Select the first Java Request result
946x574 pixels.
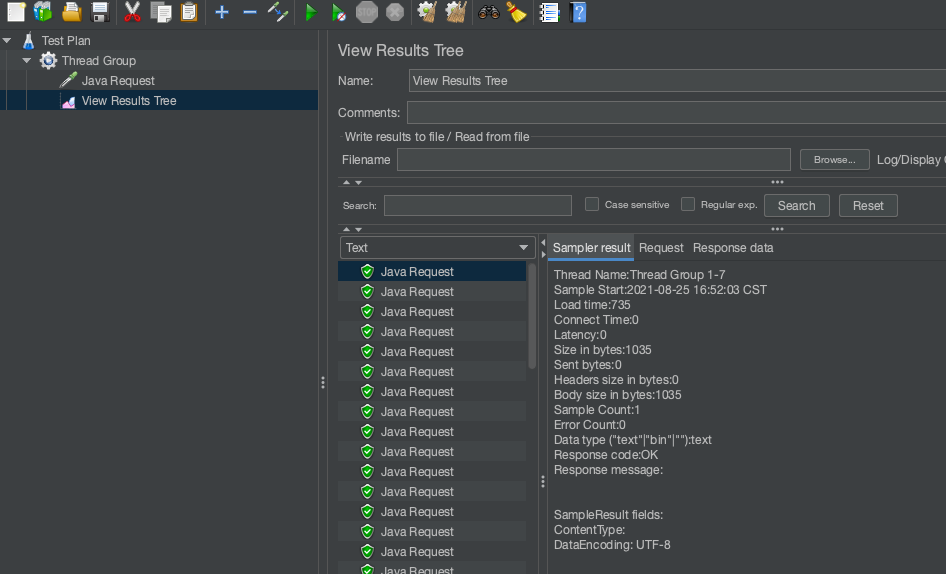point(432,272)
